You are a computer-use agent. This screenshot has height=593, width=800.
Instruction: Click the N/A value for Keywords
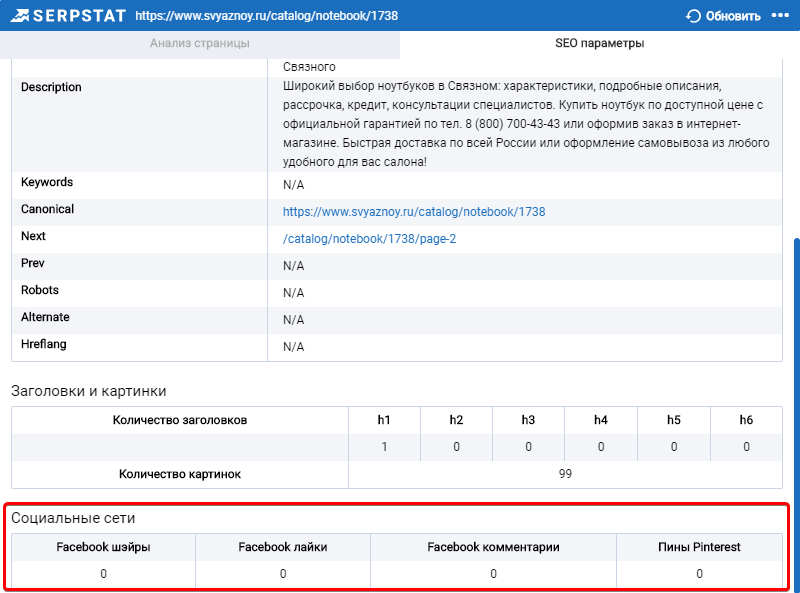tap(293, 185)
